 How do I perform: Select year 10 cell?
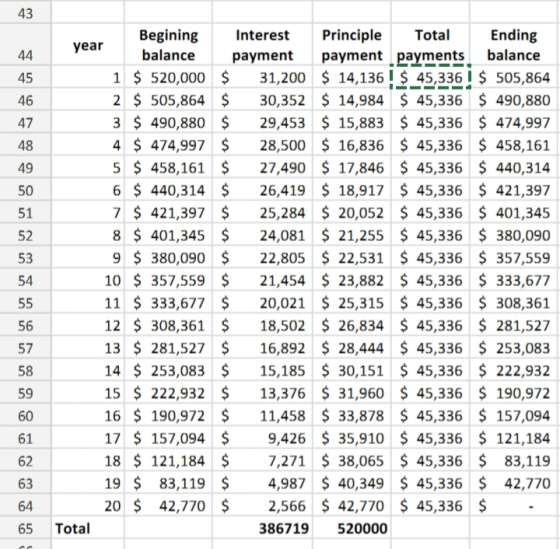[88, 280]
